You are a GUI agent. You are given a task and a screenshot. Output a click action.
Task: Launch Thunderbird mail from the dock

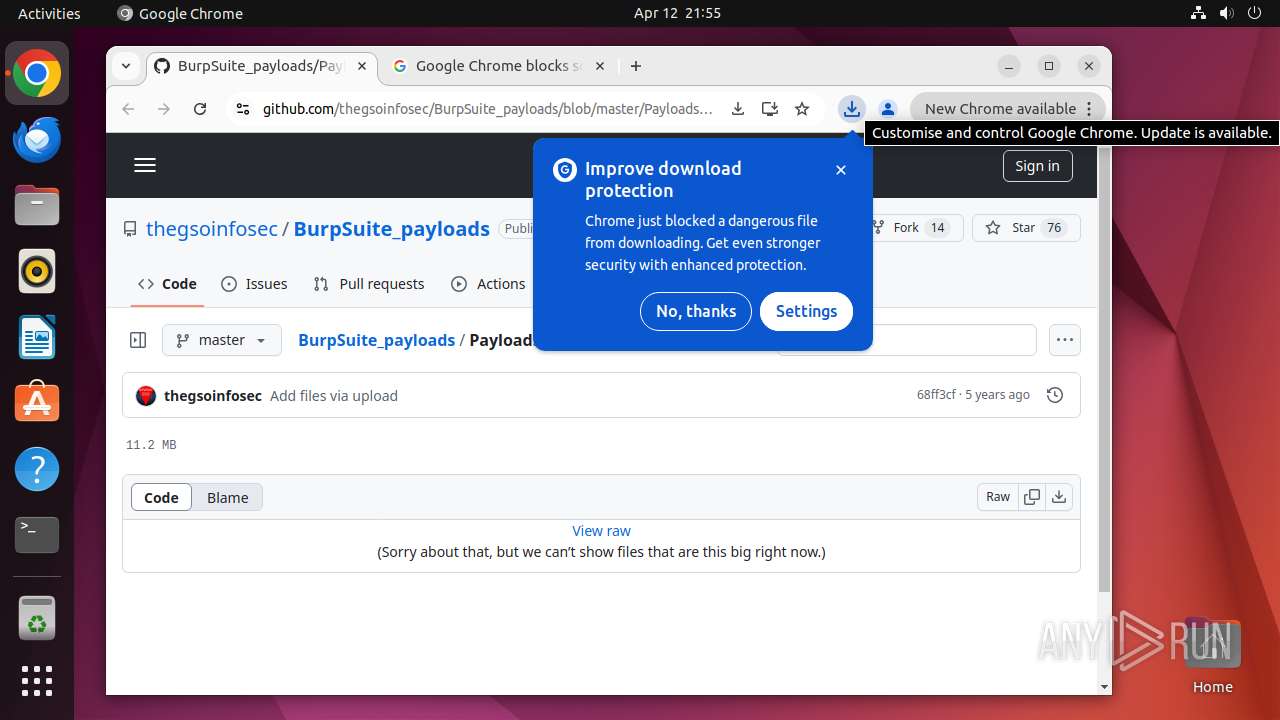coord(37,140)
